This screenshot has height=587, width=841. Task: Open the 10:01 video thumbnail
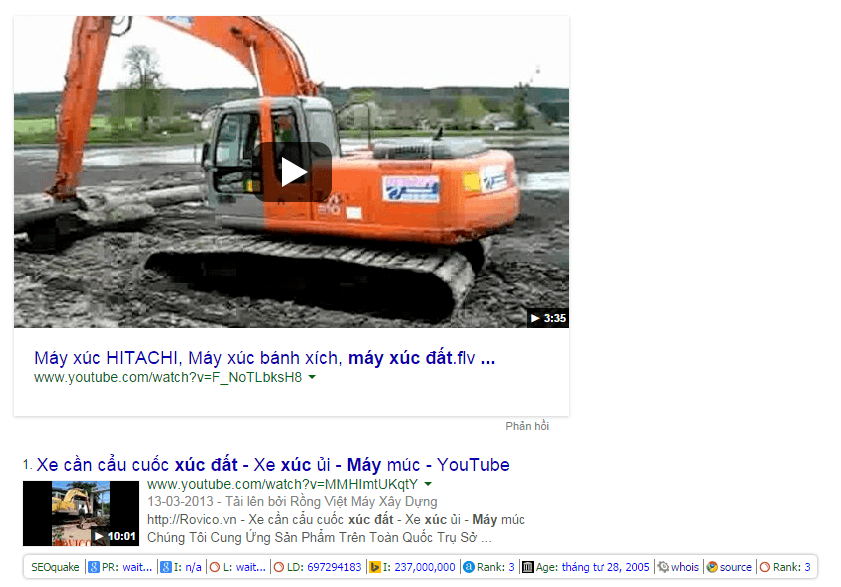(81, 513)
